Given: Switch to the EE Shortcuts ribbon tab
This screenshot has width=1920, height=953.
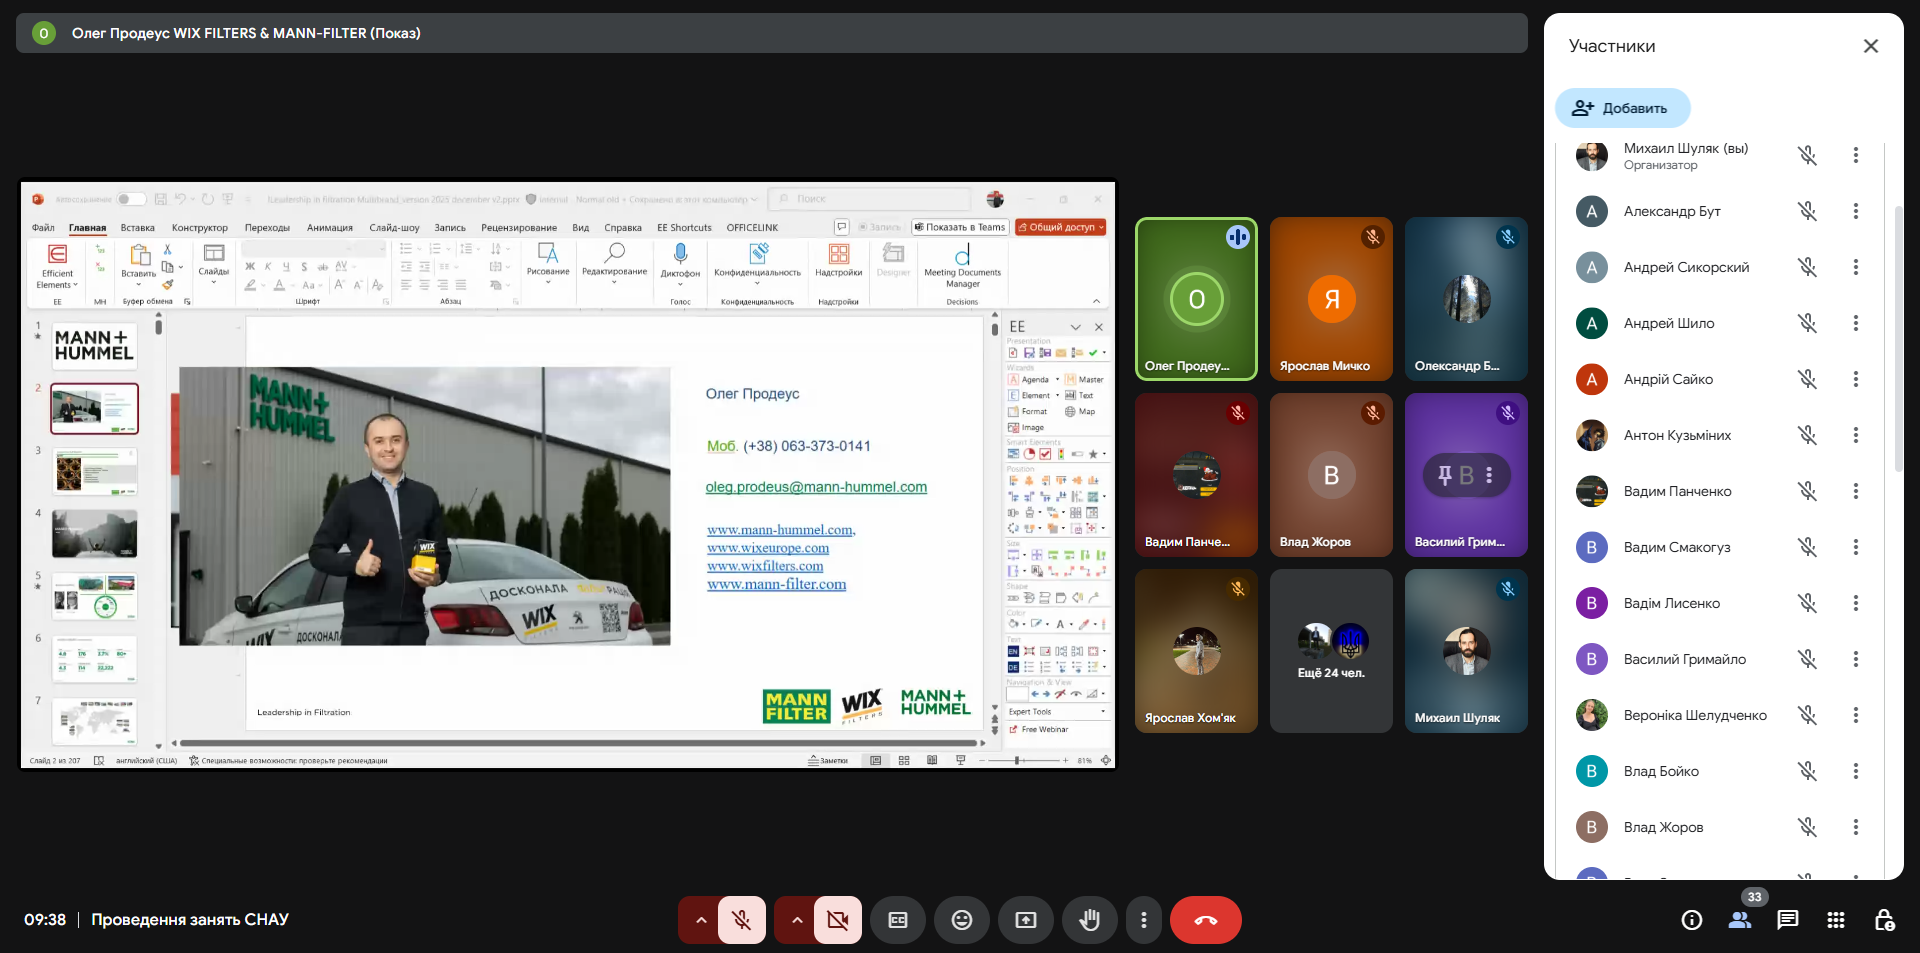Looking at the screenshot, I should (x=684, y=228).
